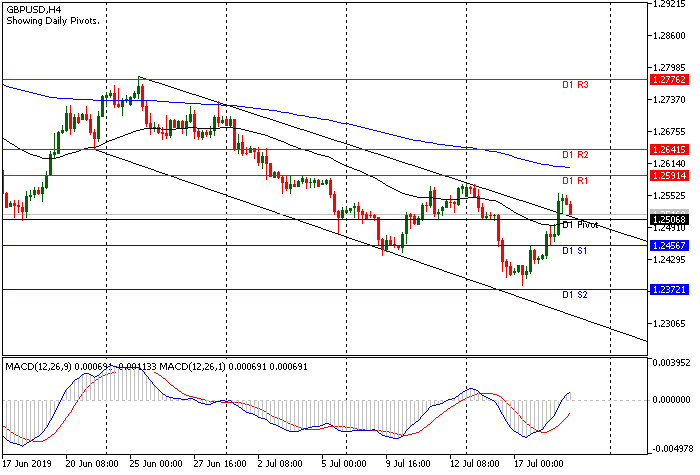
Task: Click the 'Showing Daily Pivots.' text
Action: (54, 21)
